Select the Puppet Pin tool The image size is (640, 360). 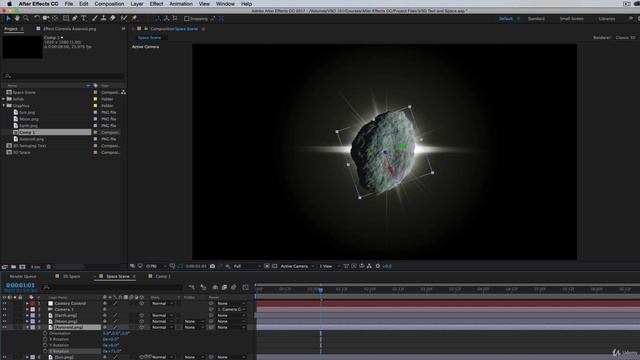pyautogui.click(x=134, y=18)
